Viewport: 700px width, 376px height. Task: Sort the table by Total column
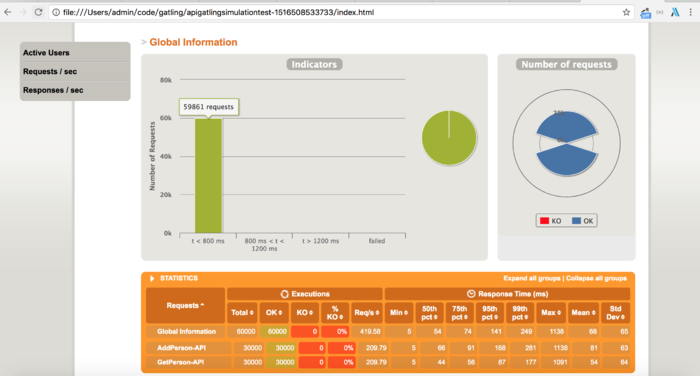pyautogui.click(x=242, y=313)
